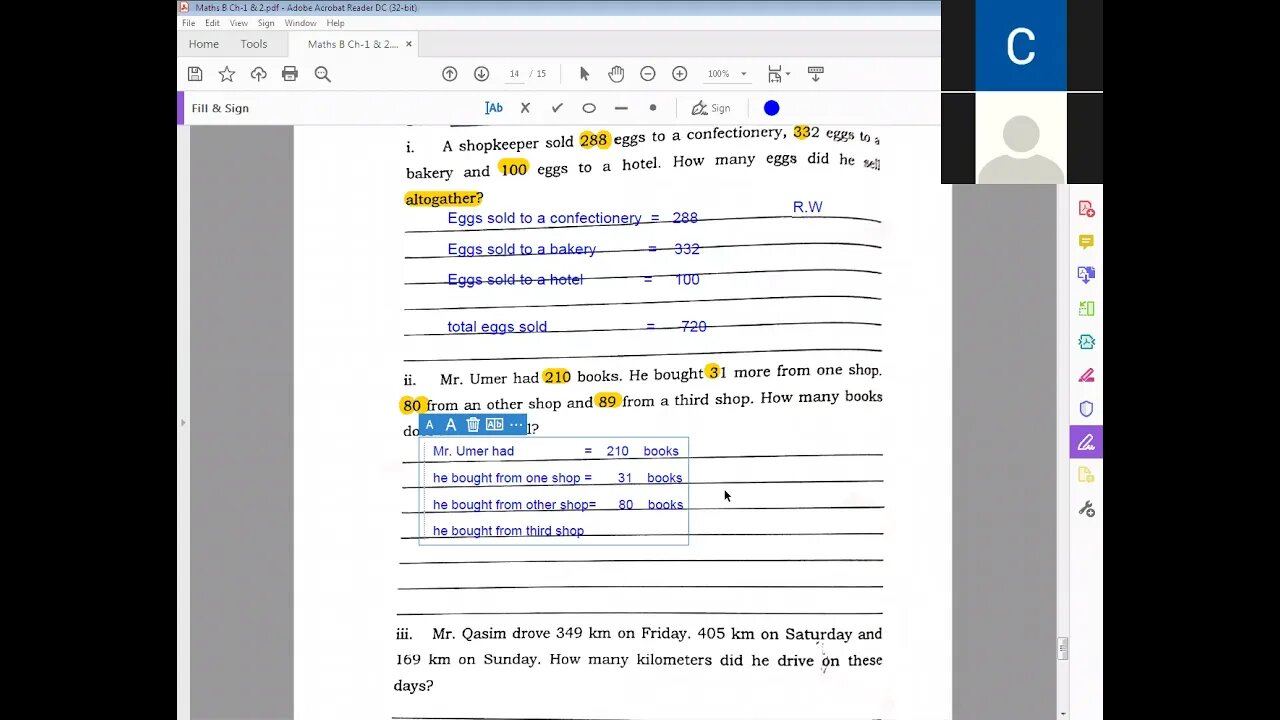Open the Window menu
The width and height of the screenshot is (1280, 720).
click(301, 23)
